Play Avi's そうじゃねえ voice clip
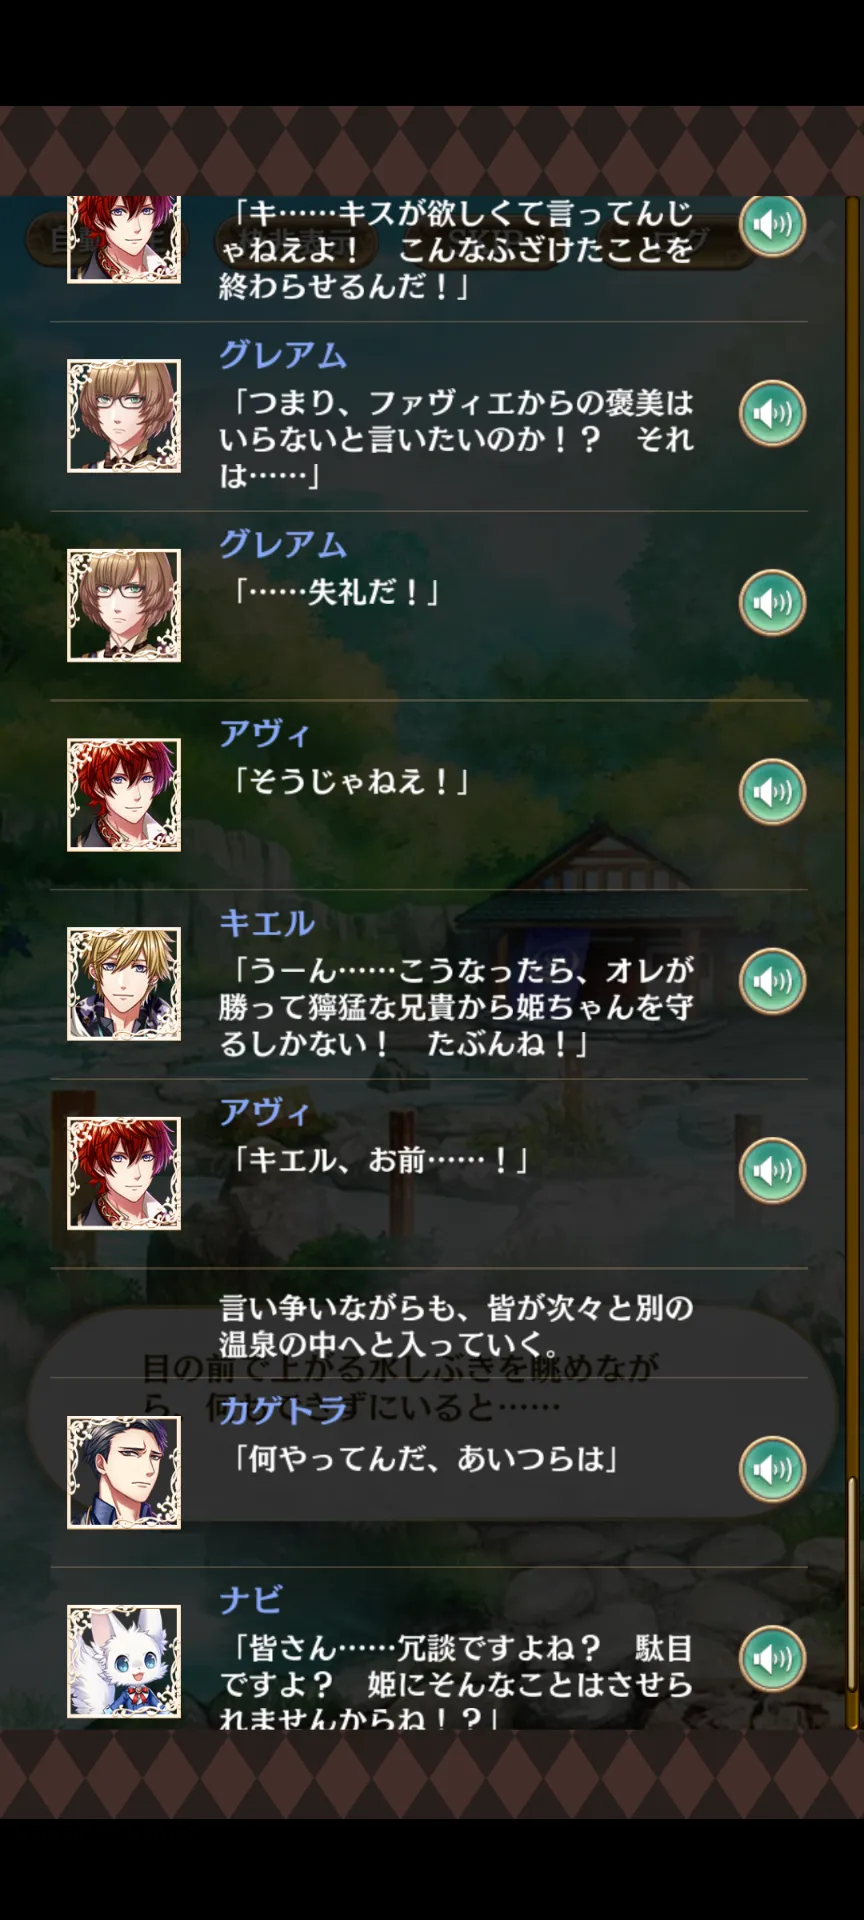The width and height of the screenshot is (864, 1920). pyautogui.click(x=772, y=792)
